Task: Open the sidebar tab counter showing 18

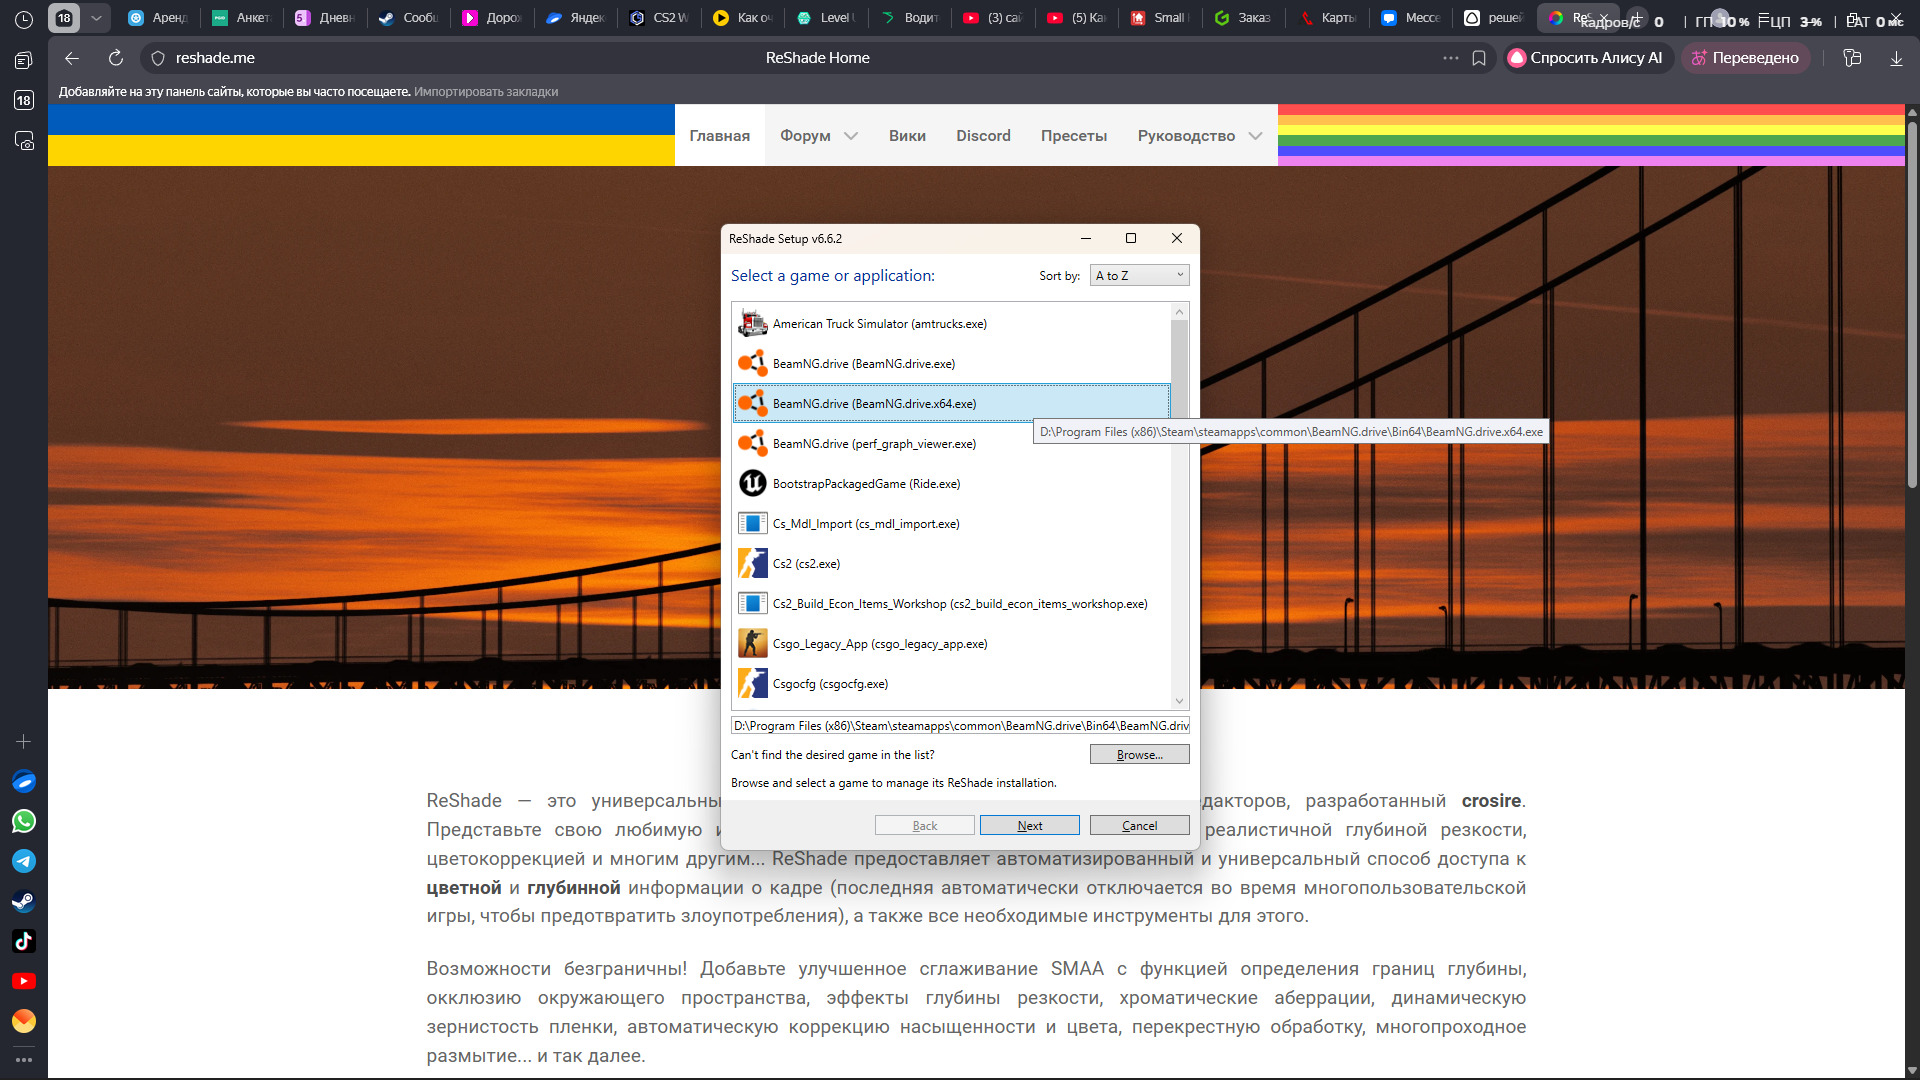Action: click(x=24, y=100)
